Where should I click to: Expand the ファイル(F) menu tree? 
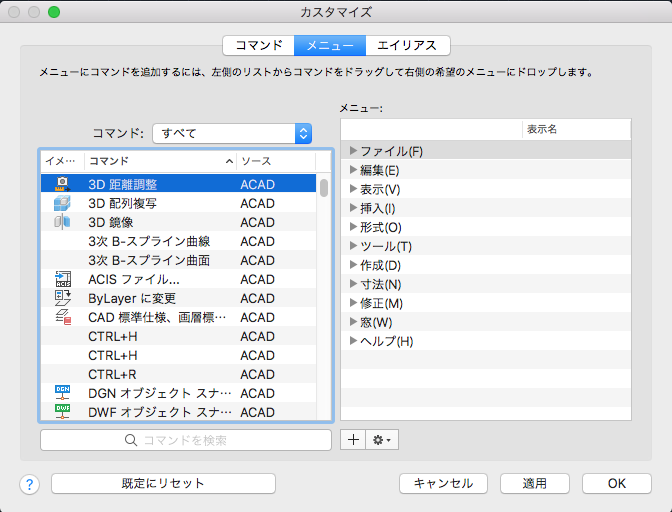(353, 151)
